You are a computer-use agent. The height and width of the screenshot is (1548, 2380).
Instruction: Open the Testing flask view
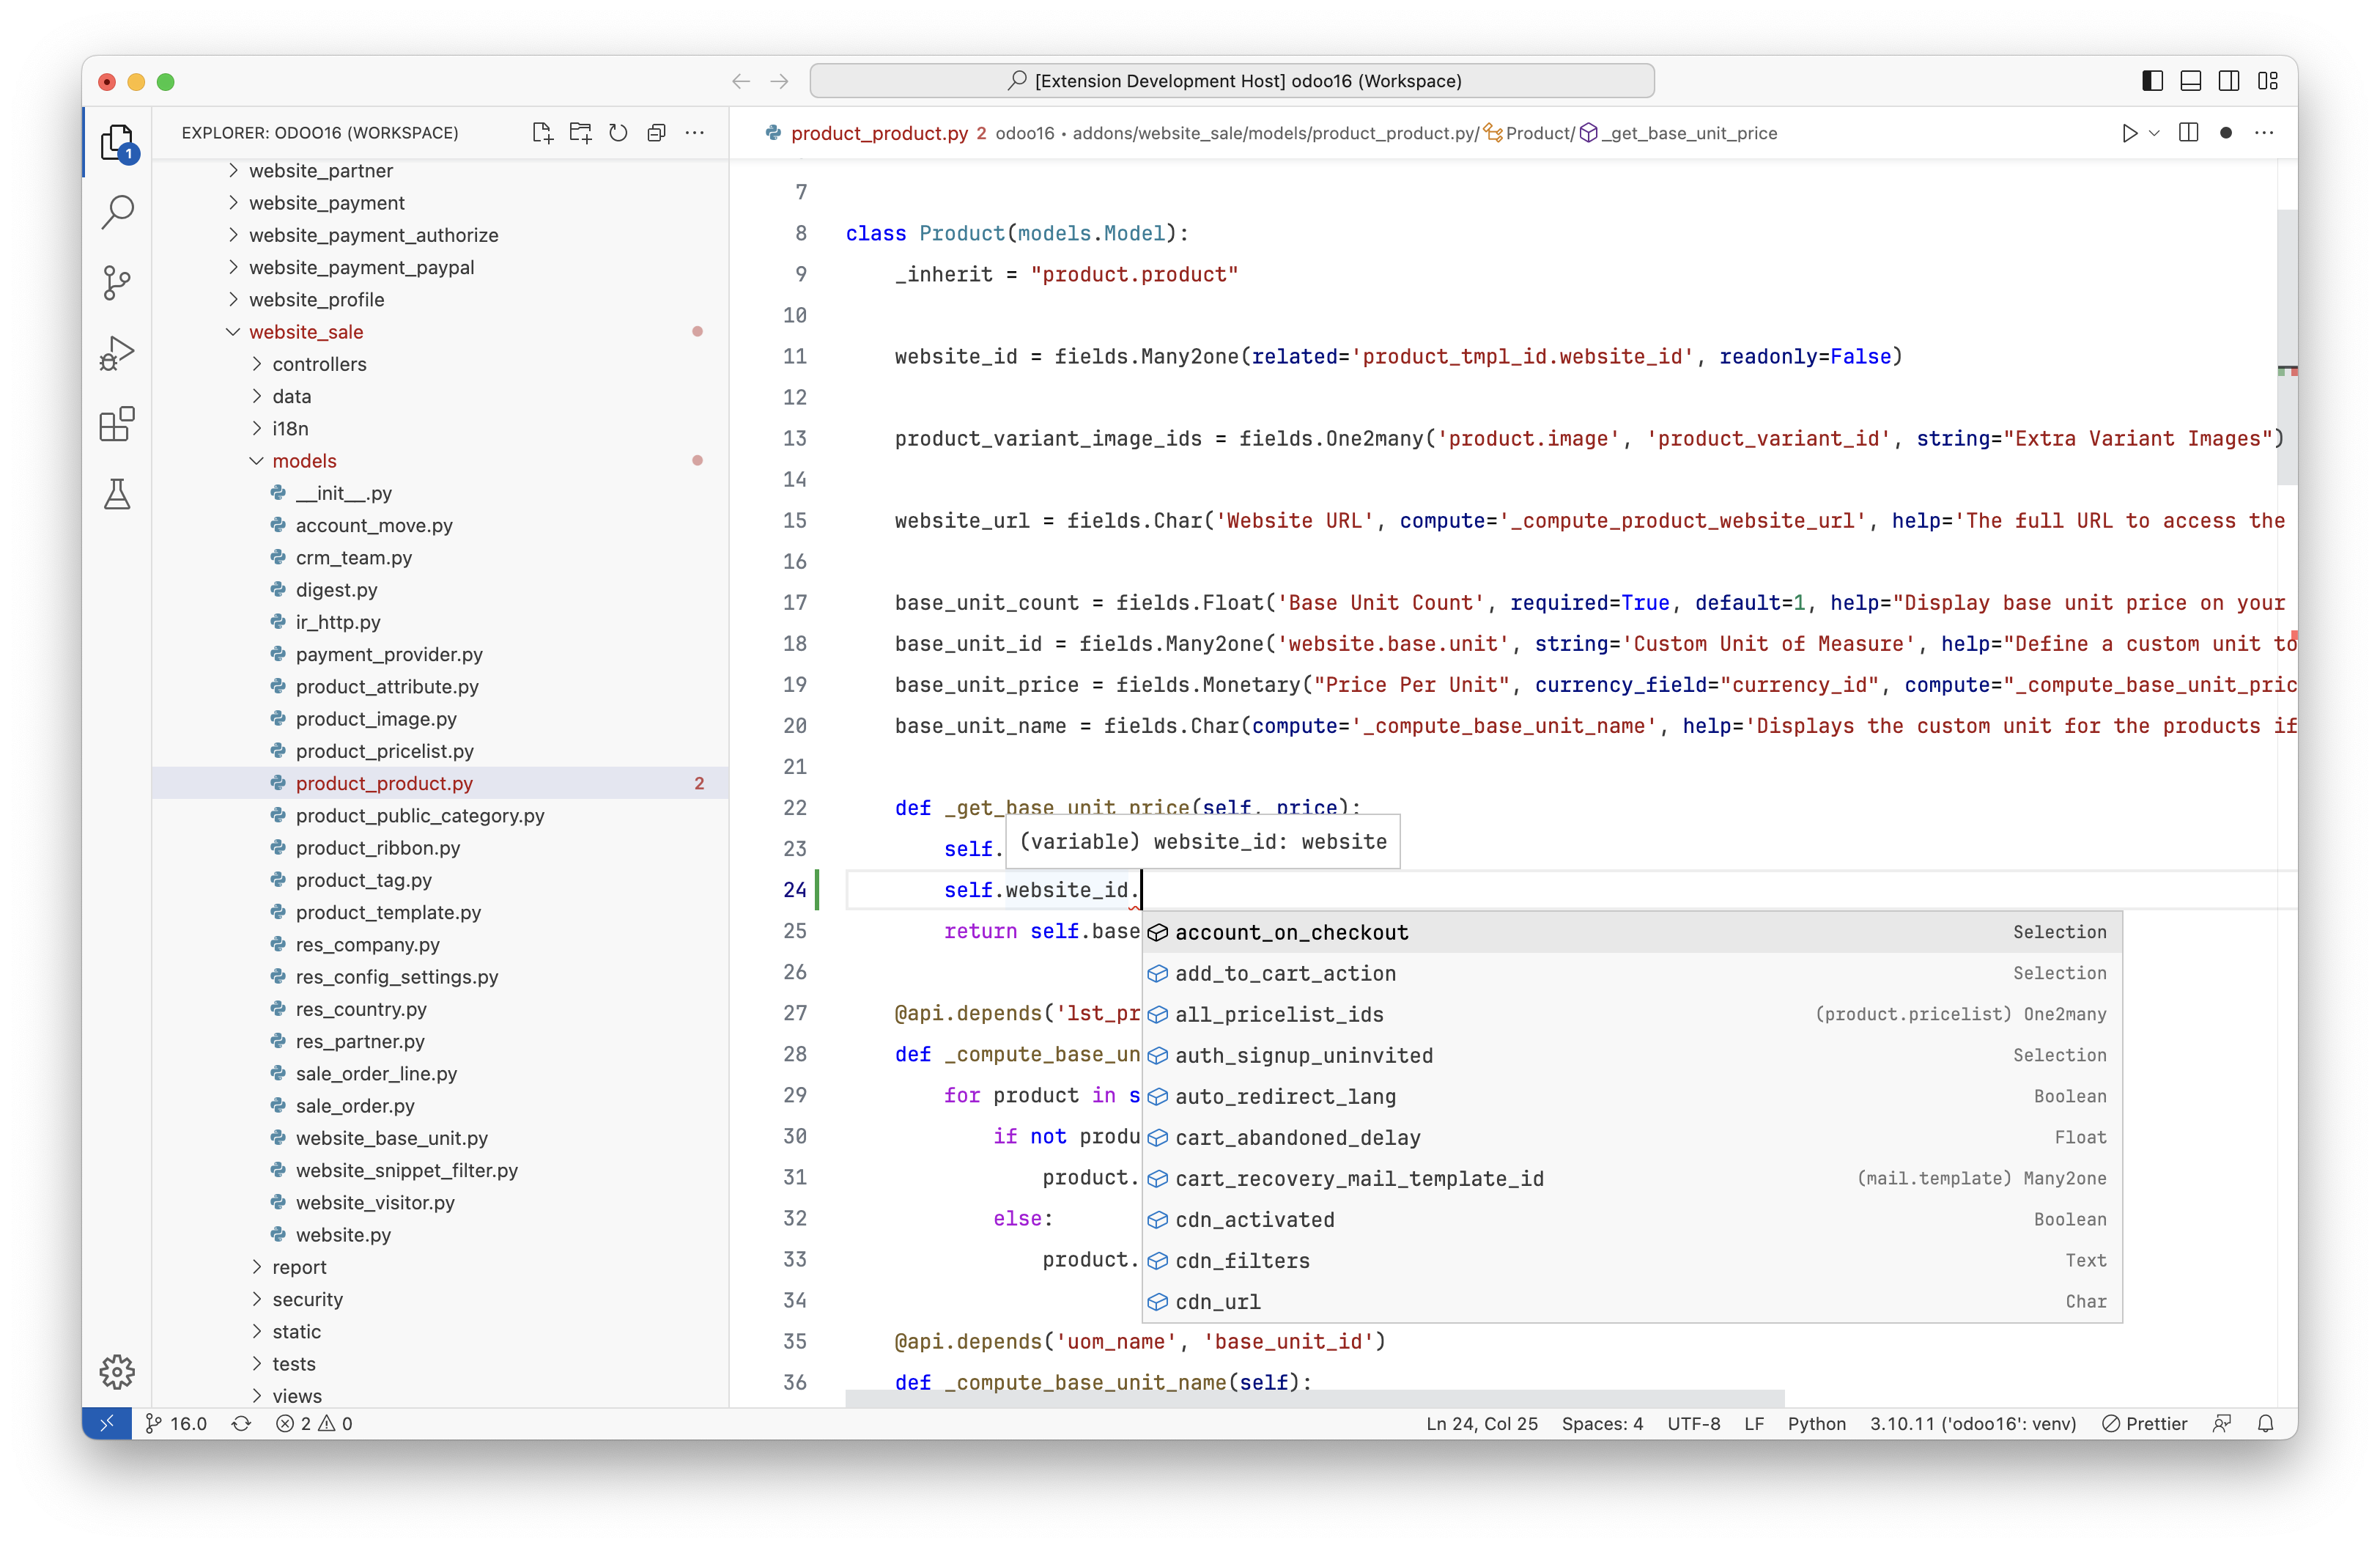point(117,494)
